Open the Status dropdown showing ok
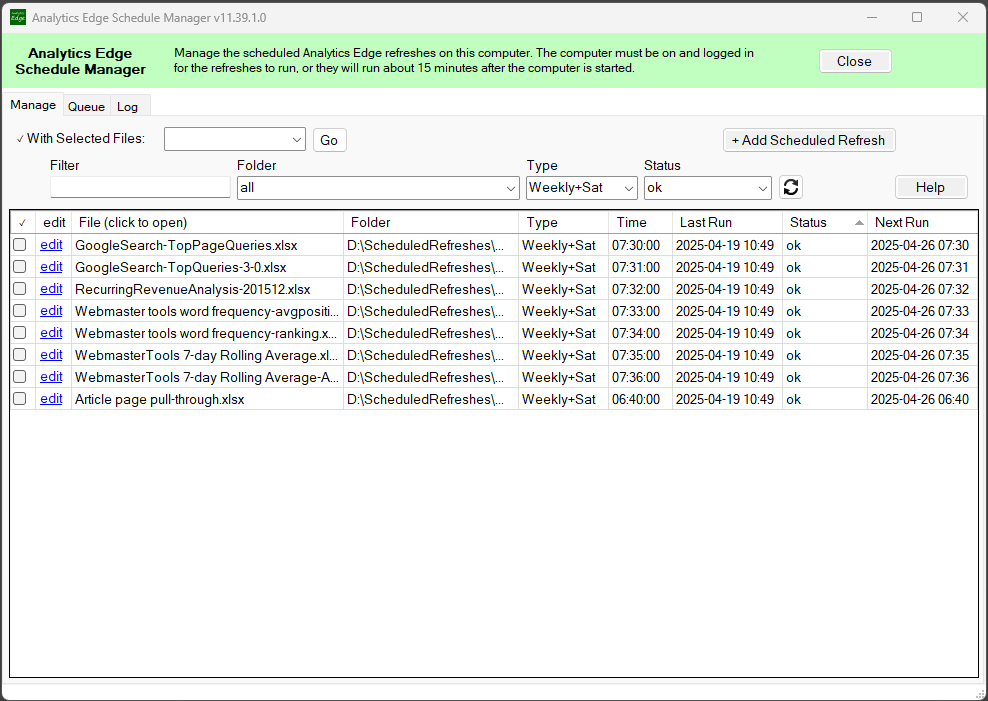The image size is (988, 701). coord(708,188)
